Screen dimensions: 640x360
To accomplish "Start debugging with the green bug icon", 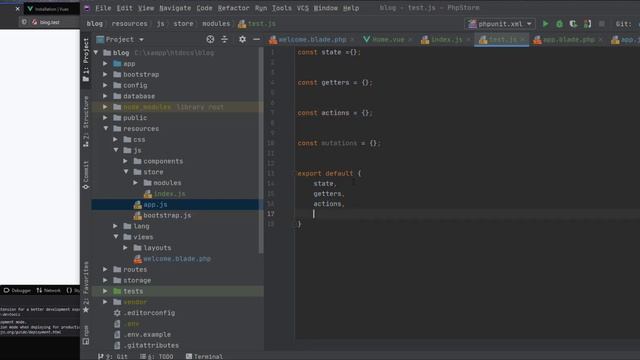I will point(560,24).
